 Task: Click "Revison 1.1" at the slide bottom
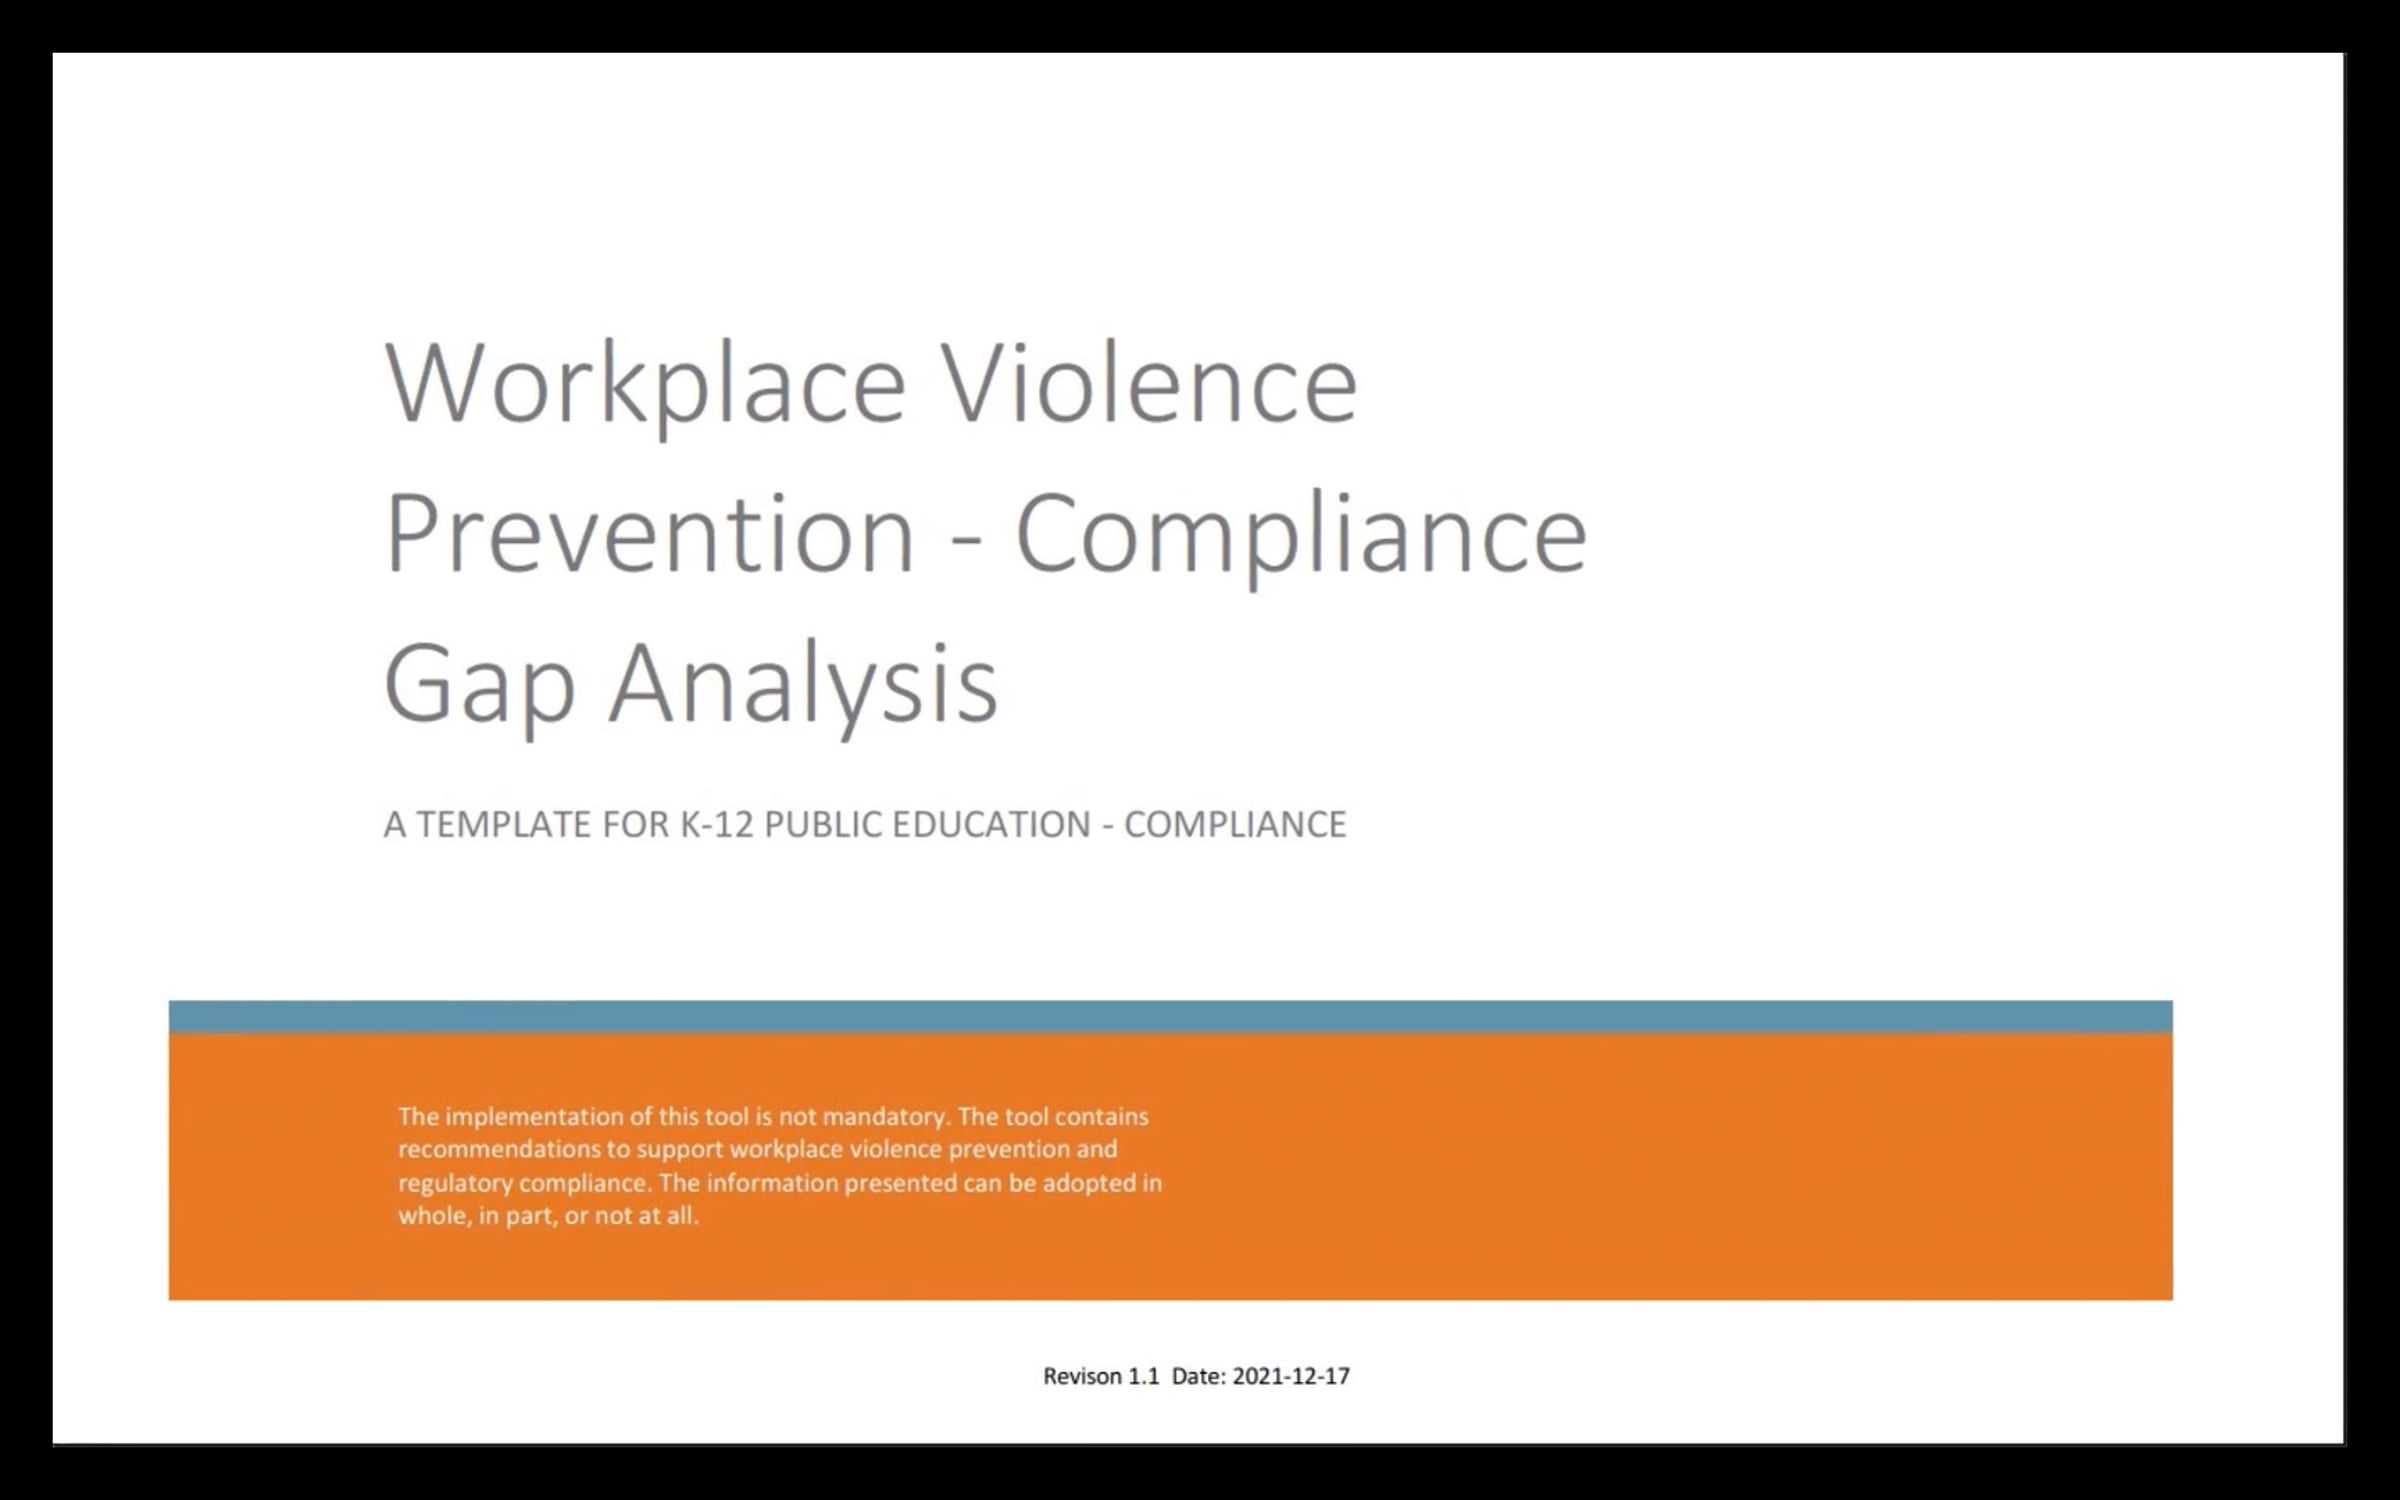pos(1101,1376)
